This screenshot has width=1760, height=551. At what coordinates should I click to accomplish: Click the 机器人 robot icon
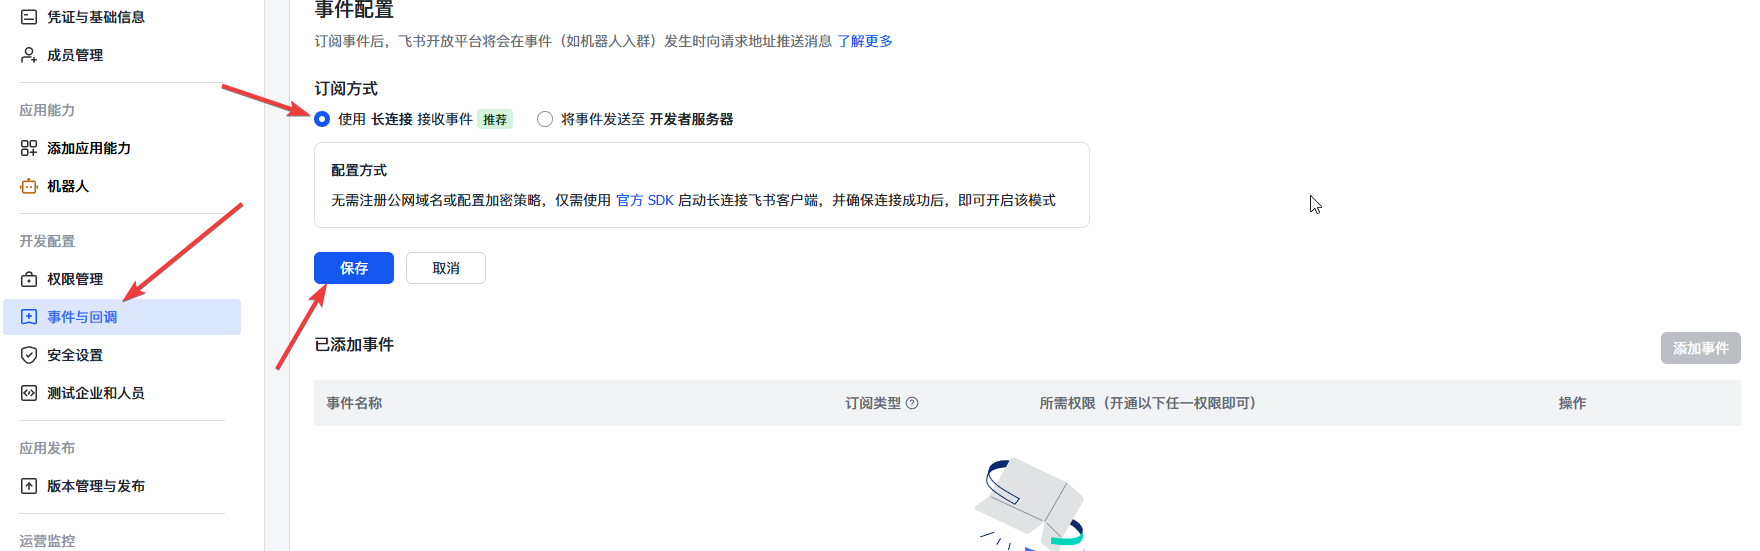pyautogui.click(x=29, y=186)
